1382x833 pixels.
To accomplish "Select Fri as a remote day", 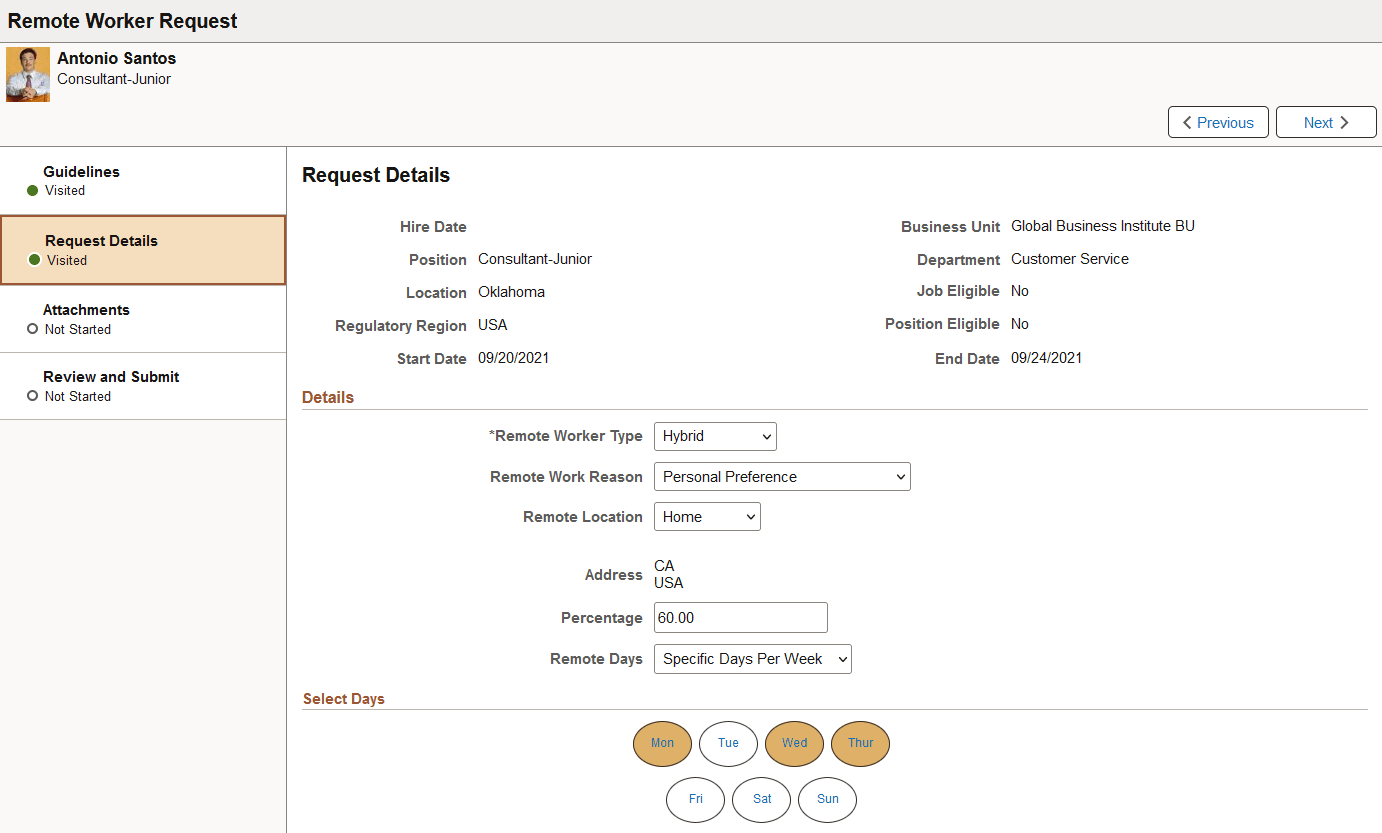I will (x=695, y=799).
